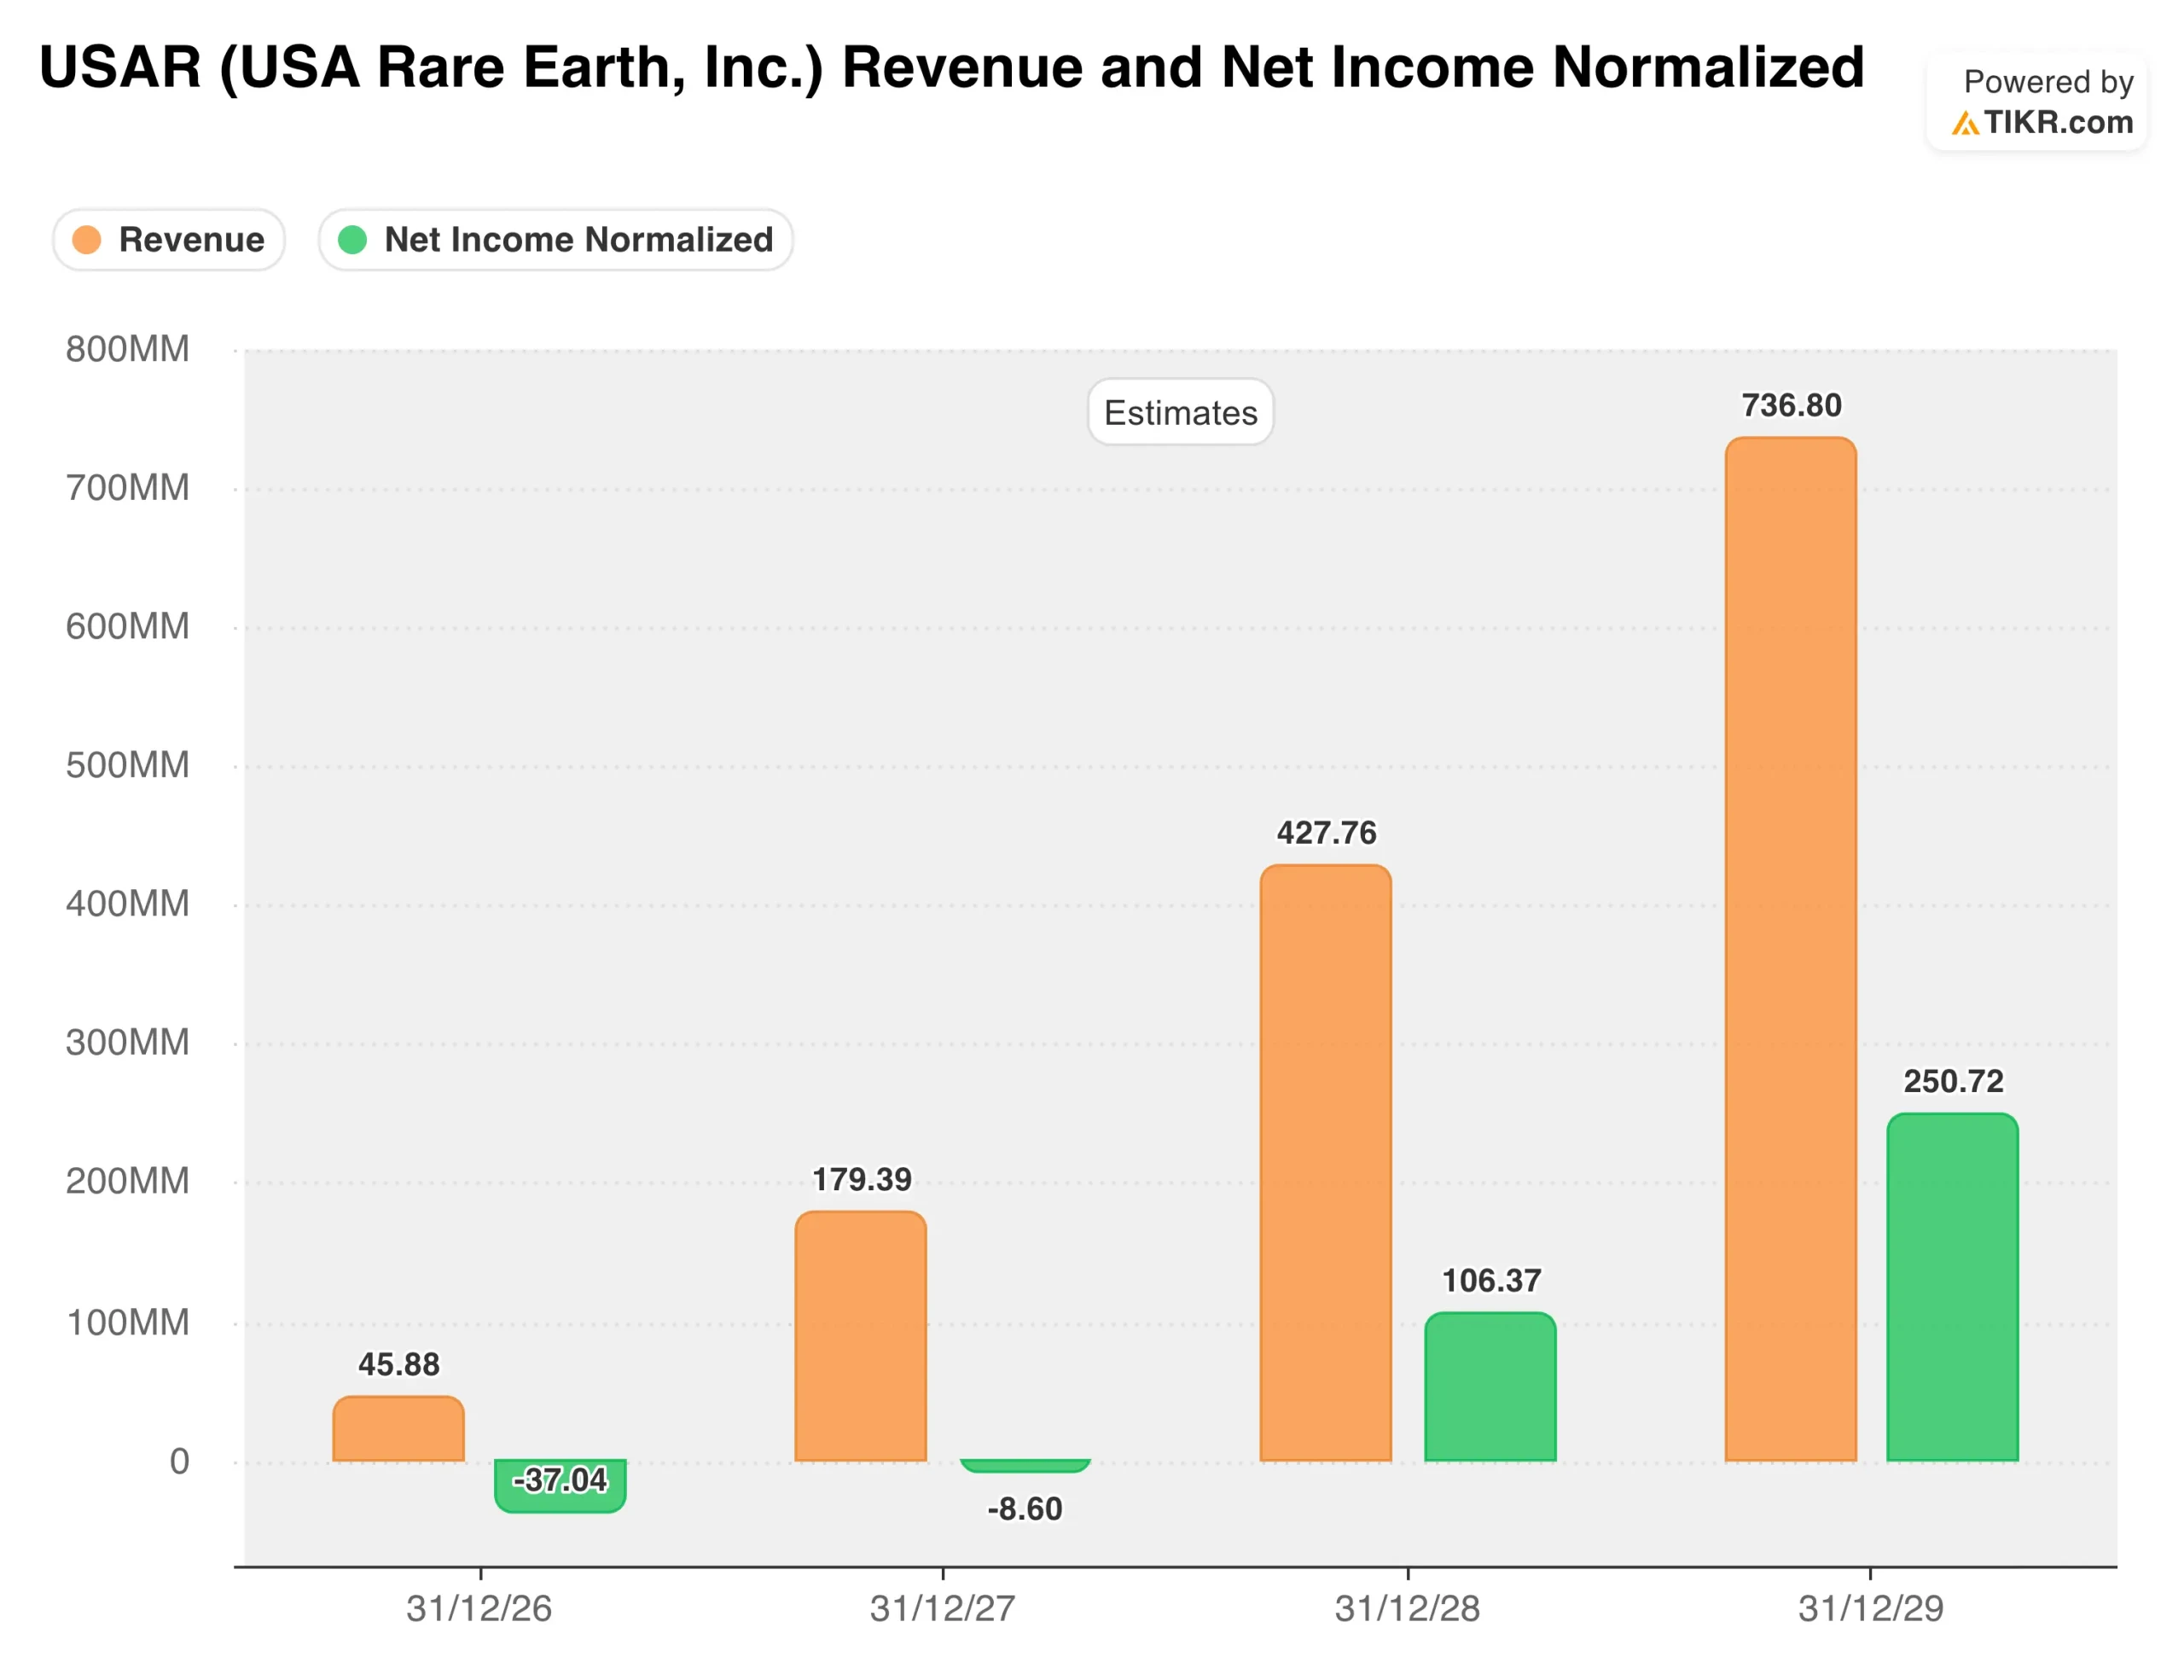Click the chart title text
Screen dimensions: 2184x1680
pyautogui.click(x=951, y=67)
